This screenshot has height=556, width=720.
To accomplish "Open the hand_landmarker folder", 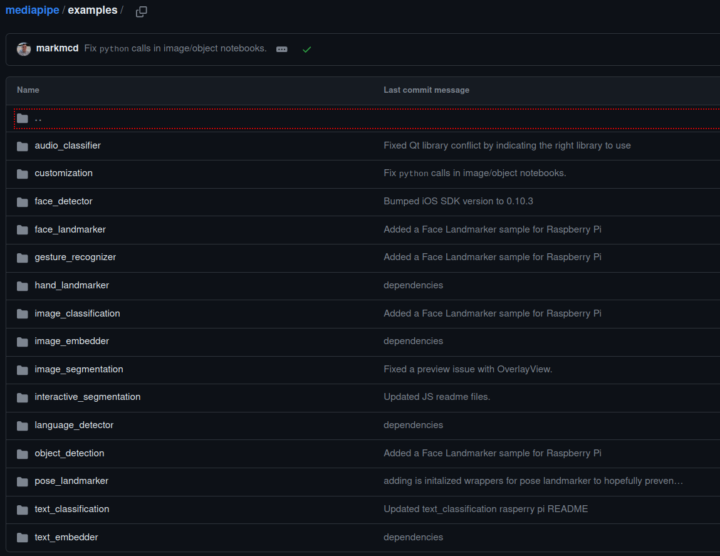I will click(x=72, y=285).
